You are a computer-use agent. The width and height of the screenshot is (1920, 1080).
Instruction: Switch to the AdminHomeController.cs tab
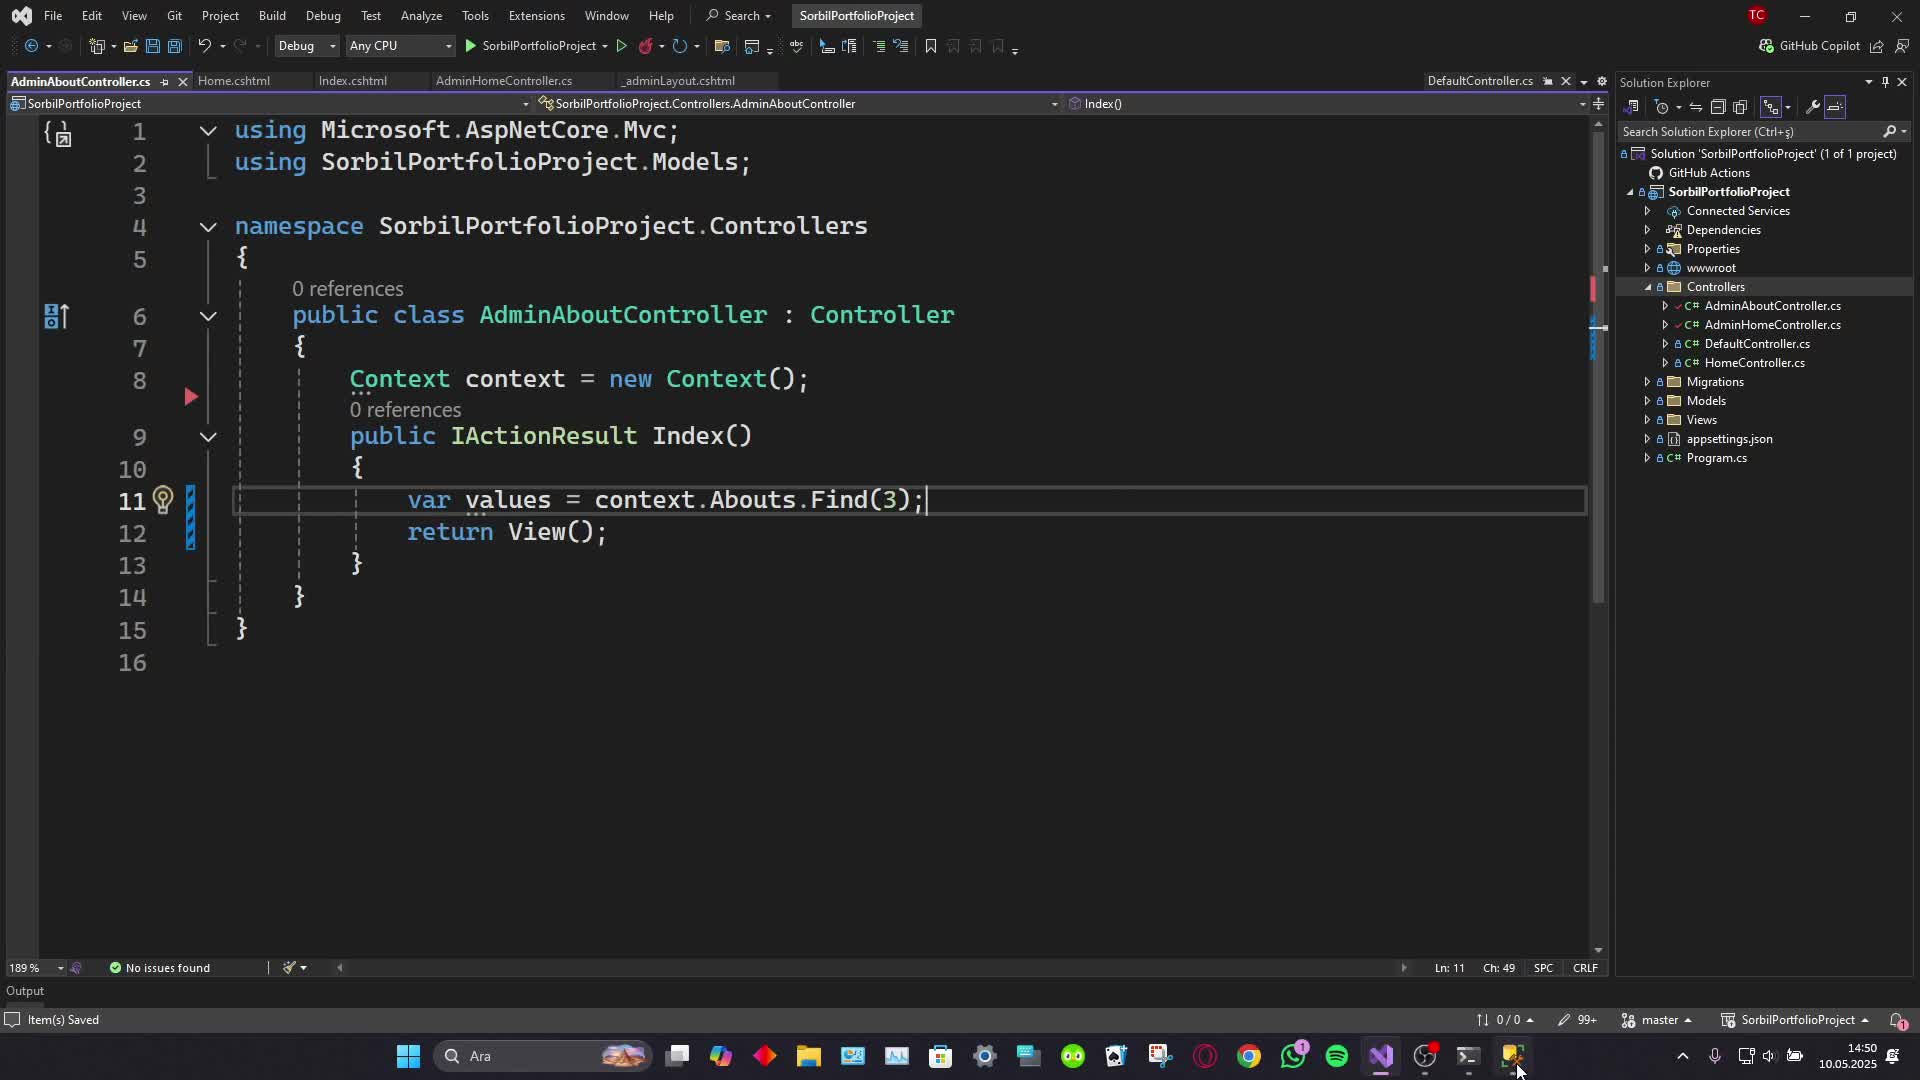[x=504, y=81]
